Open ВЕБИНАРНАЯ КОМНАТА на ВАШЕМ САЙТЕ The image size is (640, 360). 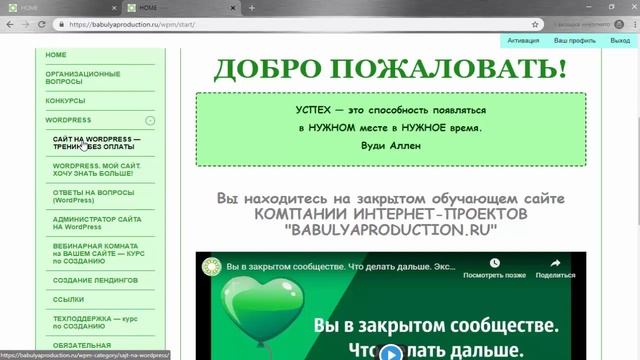click(x=98, y=253)
